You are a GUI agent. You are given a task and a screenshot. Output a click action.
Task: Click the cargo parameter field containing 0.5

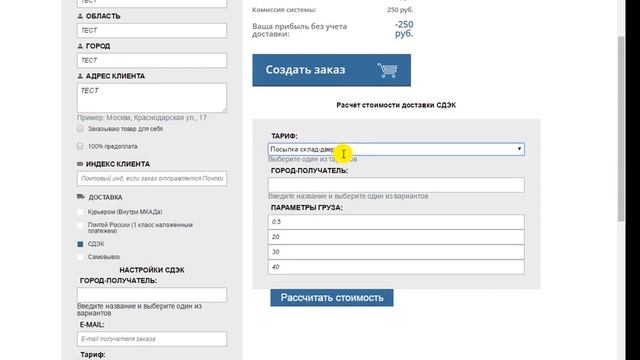(396, 222)
